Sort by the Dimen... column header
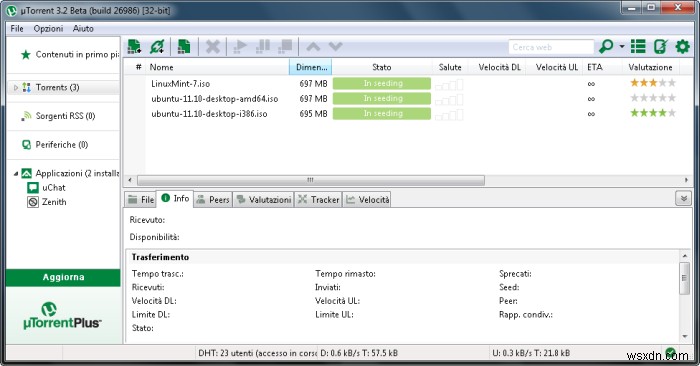 click(x=311, y=67)
